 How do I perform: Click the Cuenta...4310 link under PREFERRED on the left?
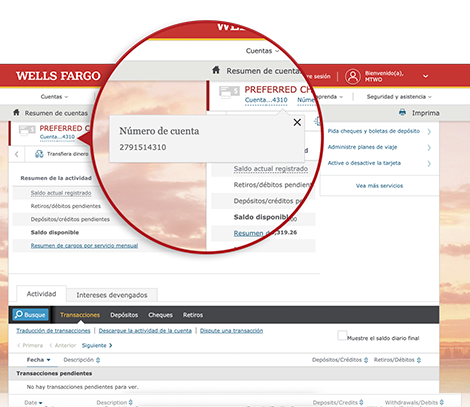click(57, 137)
